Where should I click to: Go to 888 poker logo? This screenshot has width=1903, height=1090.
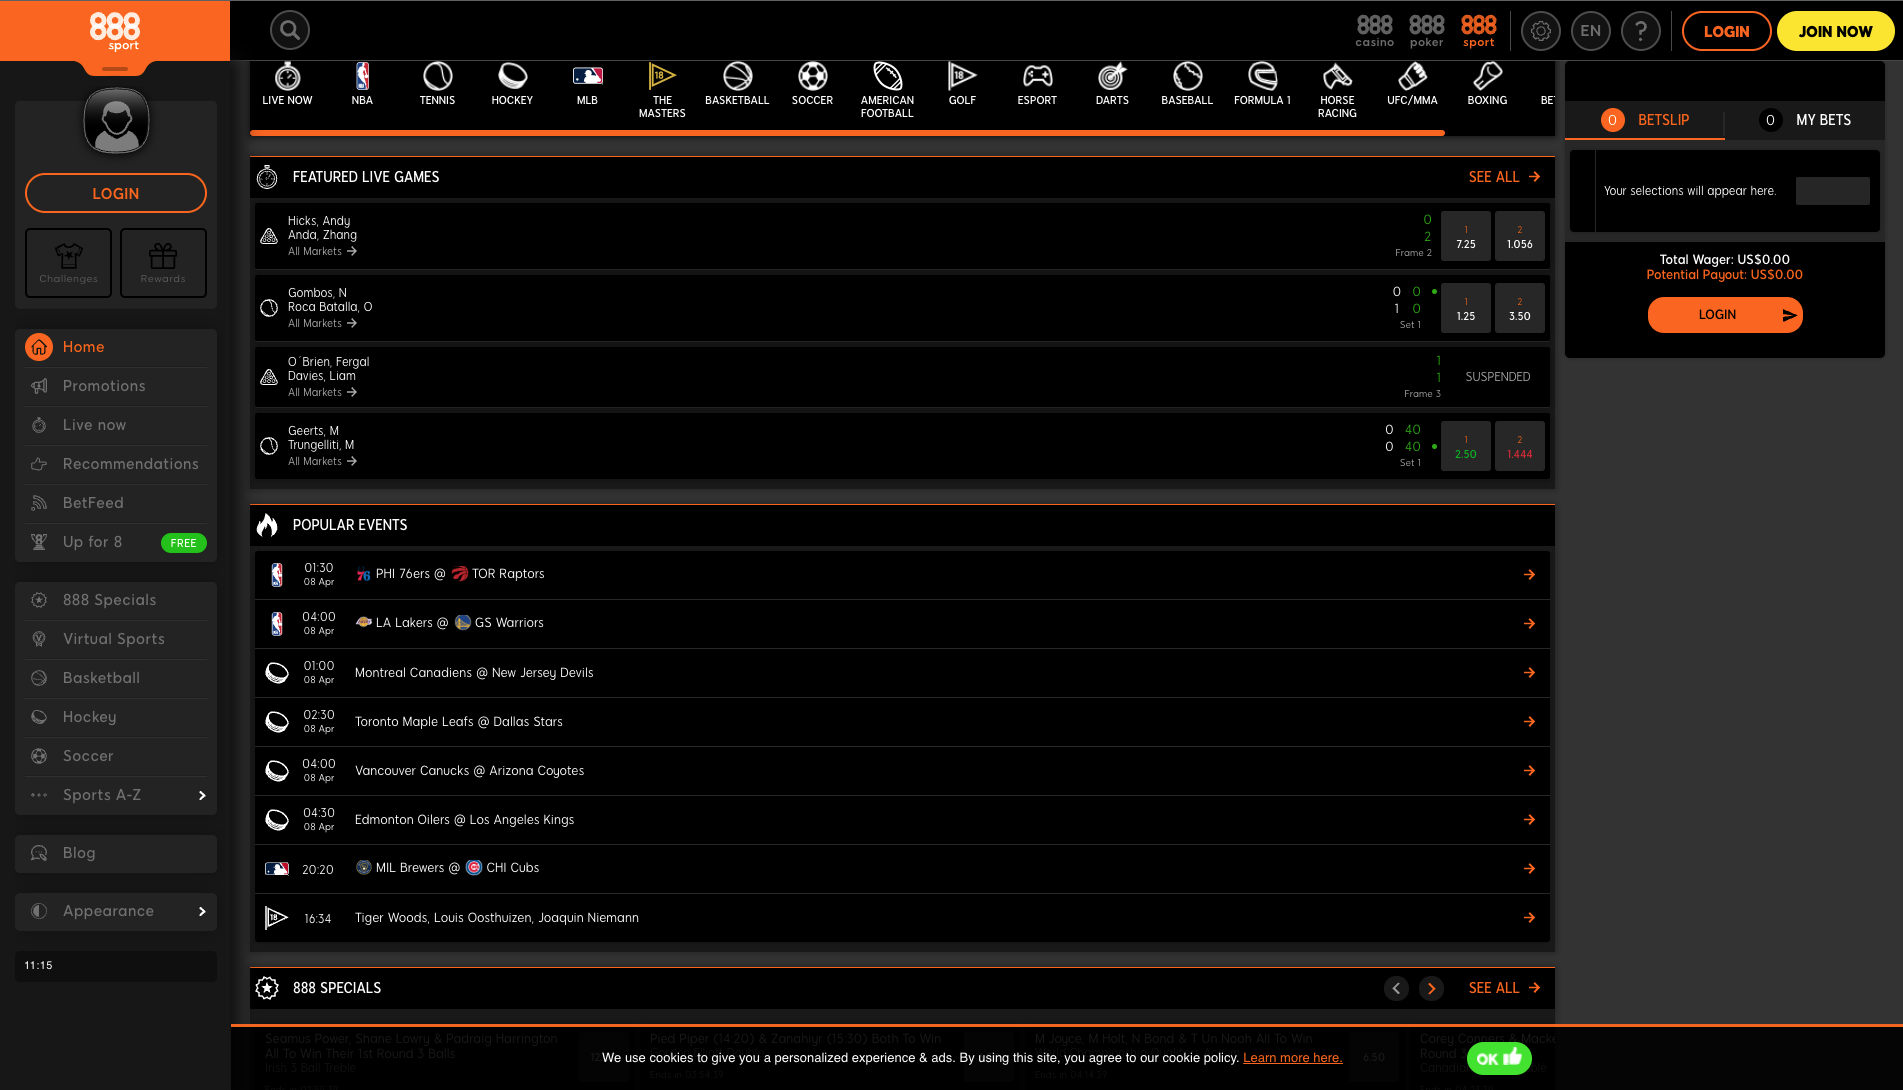(x=1426, y=31)
